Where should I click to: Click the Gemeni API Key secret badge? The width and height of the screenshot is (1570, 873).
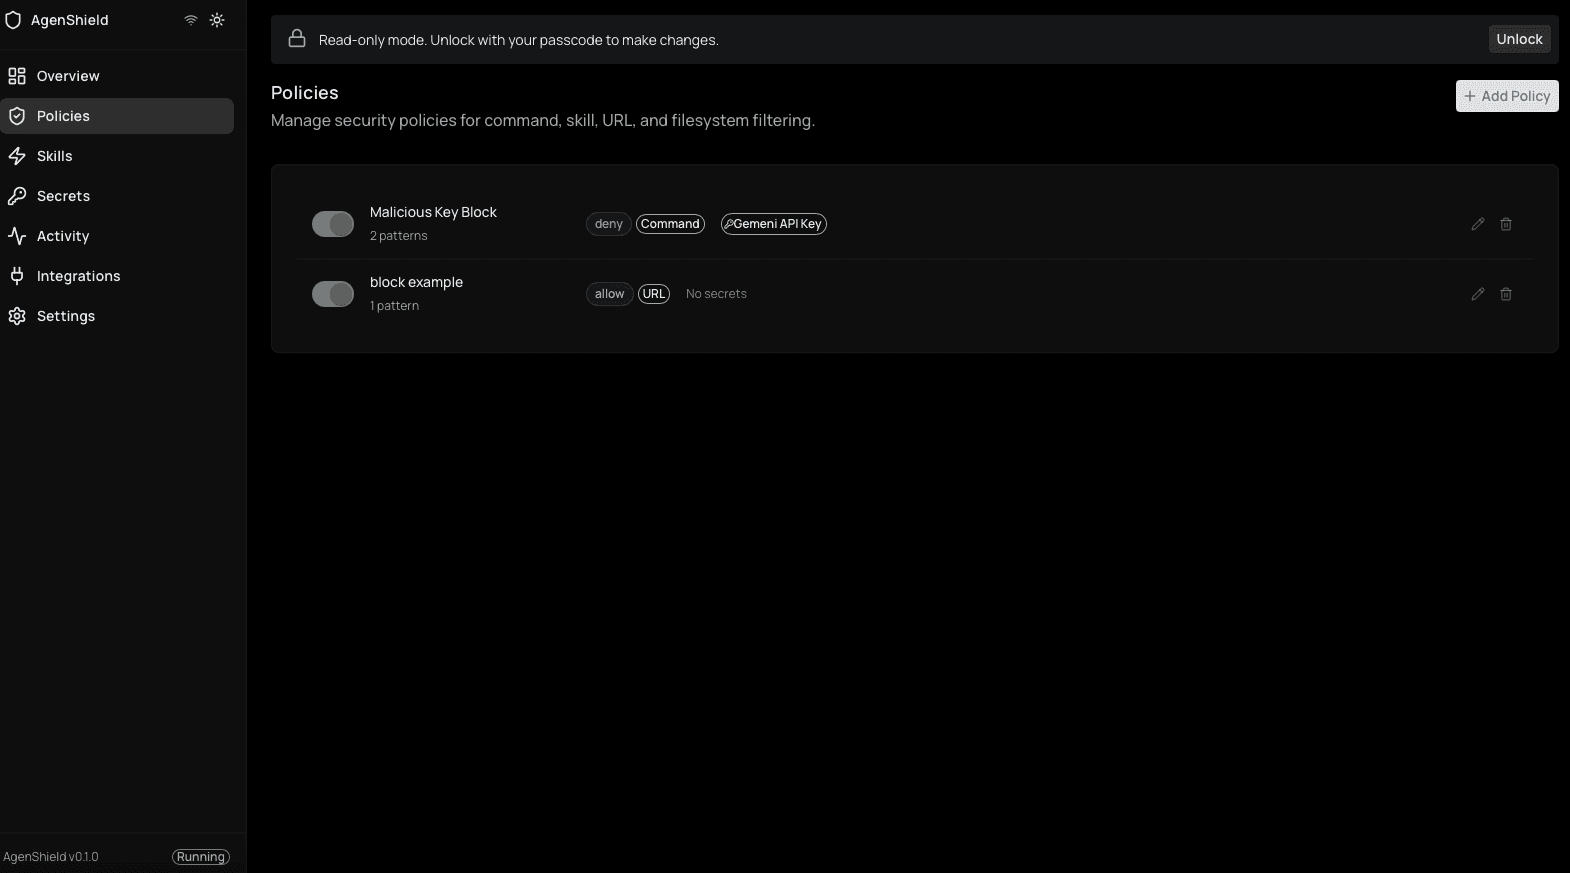point(774,224)
